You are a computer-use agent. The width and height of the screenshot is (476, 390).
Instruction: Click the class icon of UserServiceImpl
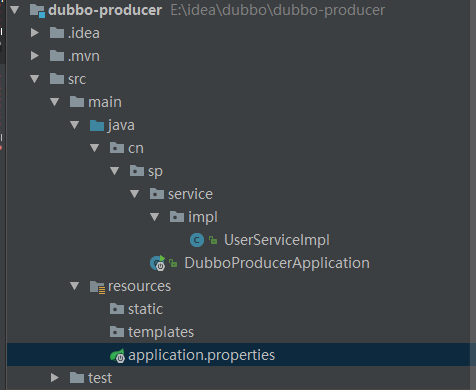tap(197, 240)
